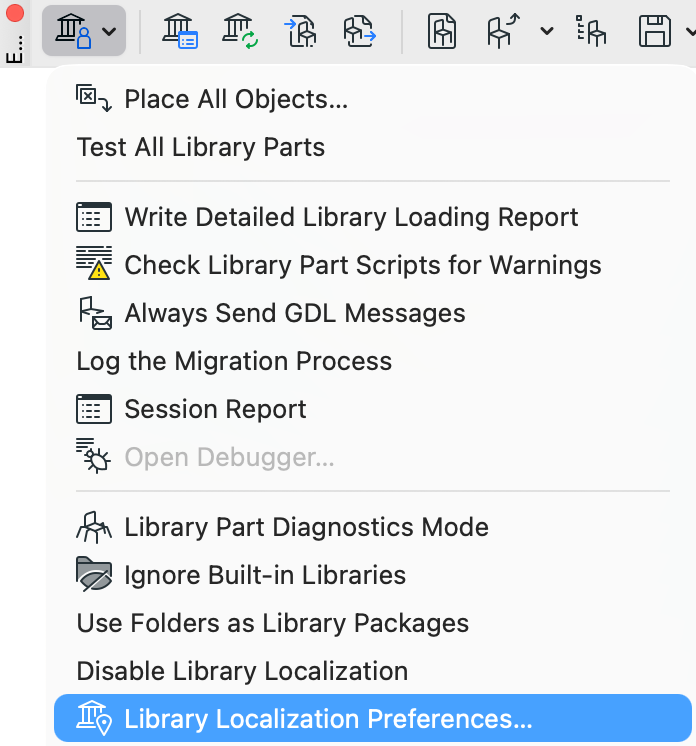Select Place All Objects... menu item
Screen dimensions: 696x746
(x=235, y=99)
